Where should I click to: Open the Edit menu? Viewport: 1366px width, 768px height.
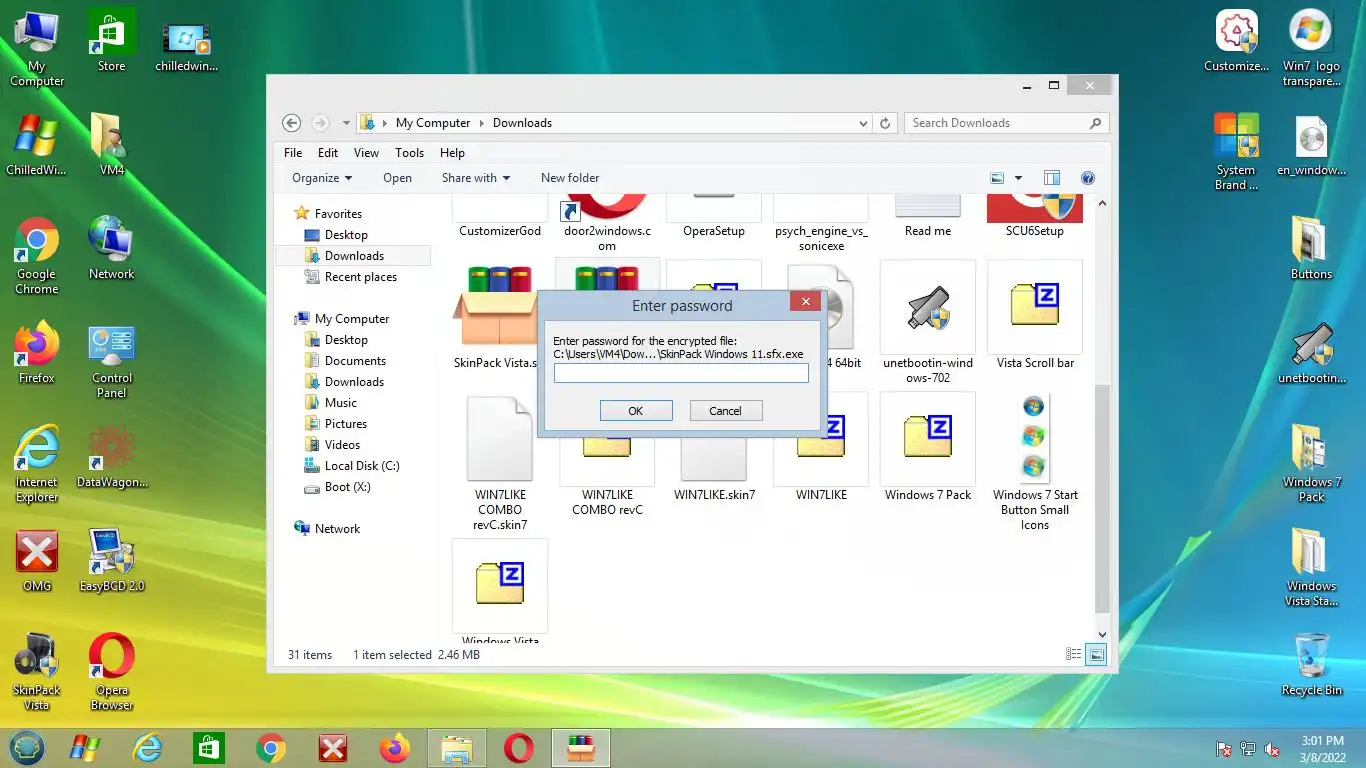328,153
